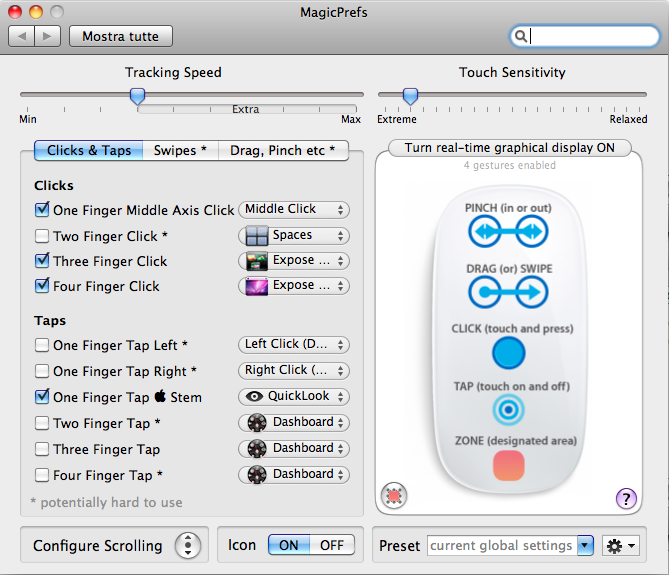Uncheck Three Finger Click
Image resolution: width=669 pixels, height=575 pixels.
42,260
